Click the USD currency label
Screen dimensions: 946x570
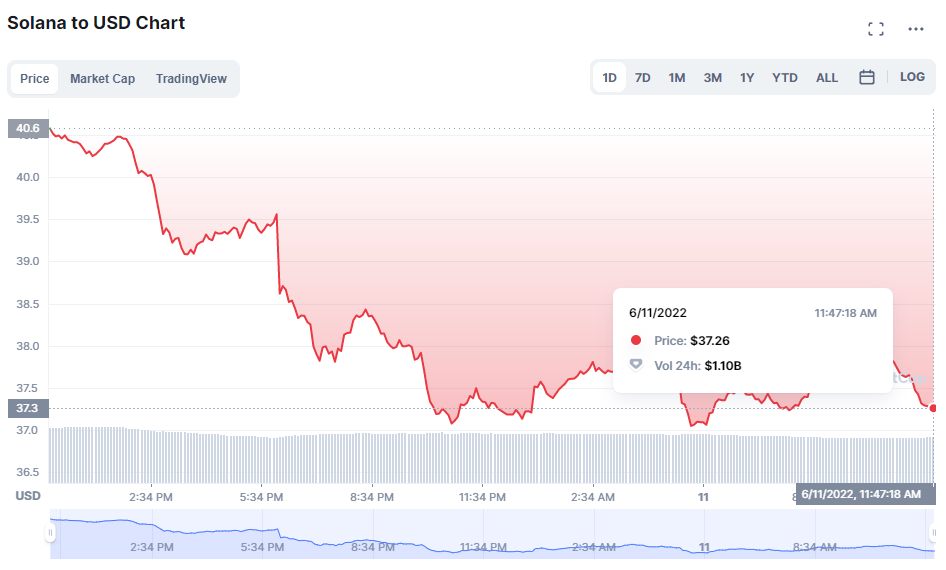pyautogui.click(x=28, y=496)
